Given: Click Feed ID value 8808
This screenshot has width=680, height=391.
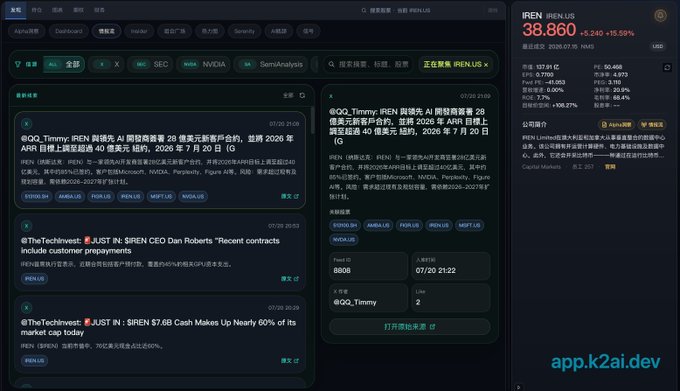Looking at the screenshot, I should click(x=342, y=270).
